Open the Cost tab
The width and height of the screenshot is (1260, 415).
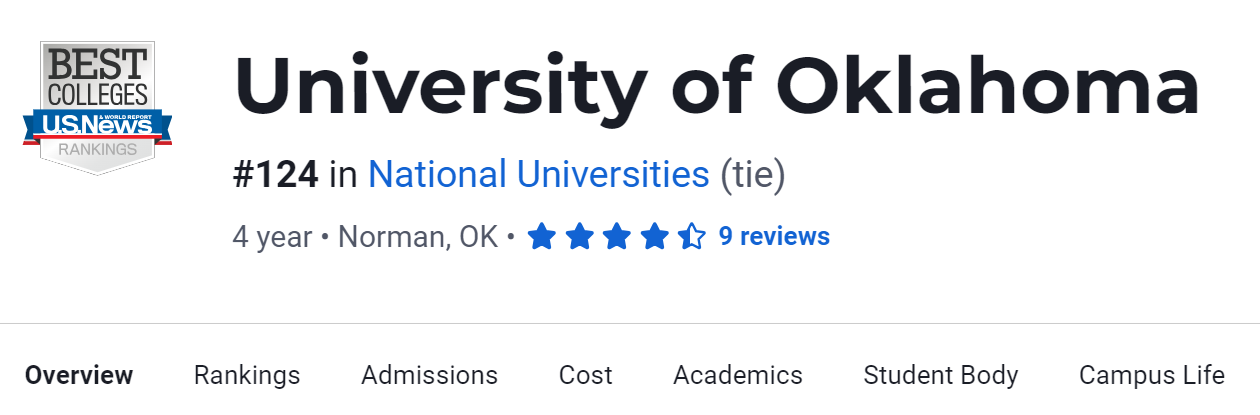pyautogui.click(x=585, y=375)
